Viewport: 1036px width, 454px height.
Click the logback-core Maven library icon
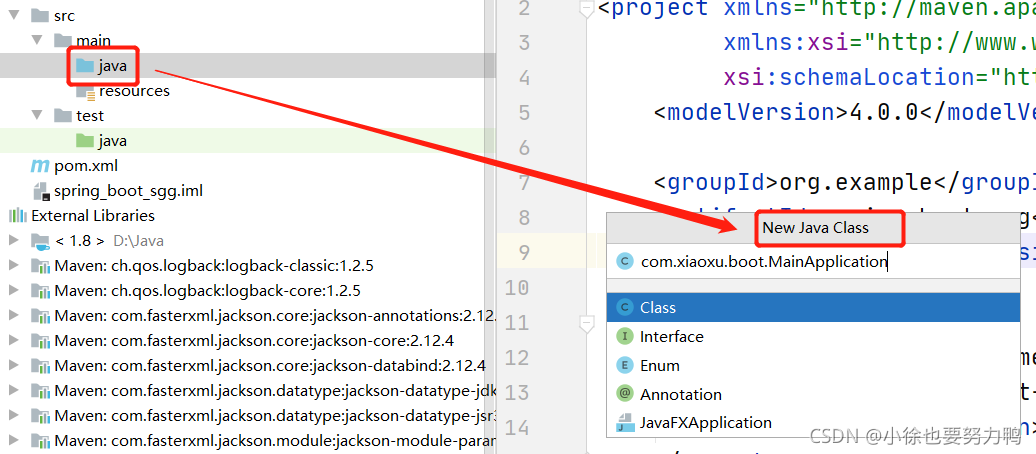click(x=40, y=291)
